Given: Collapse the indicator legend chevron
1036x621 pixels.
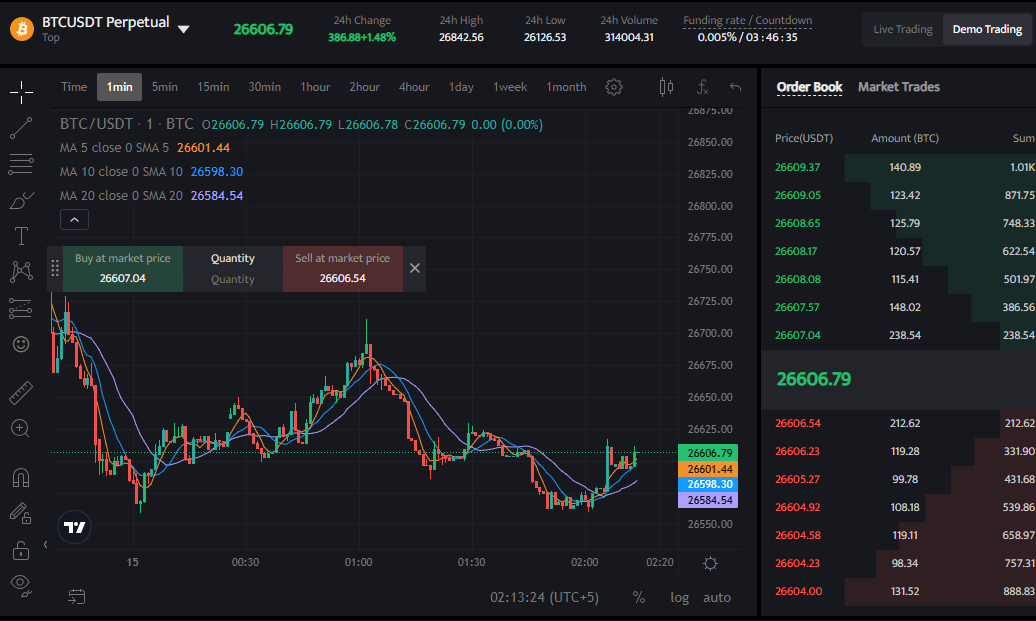Looking at the screenshot, I should pyautogui.click(x=75, y=219).
